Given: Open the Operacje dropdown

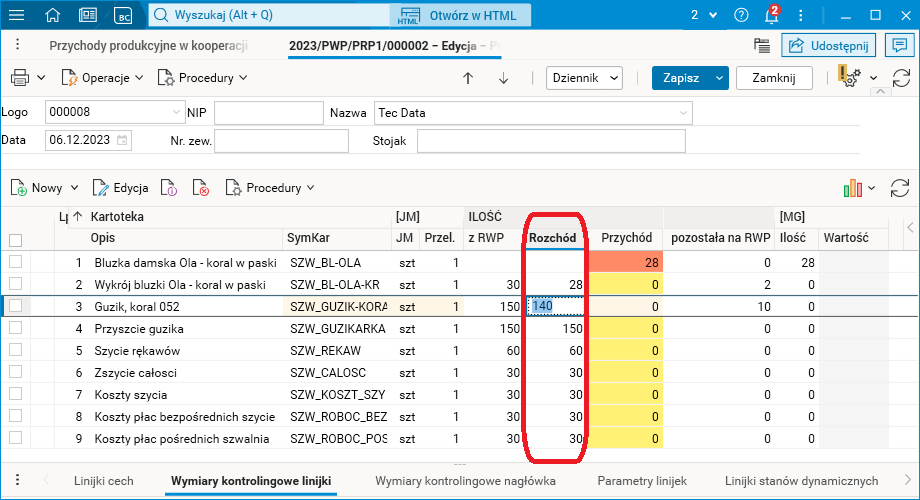Looking at the screenshot, I should [x=103, y=77].
